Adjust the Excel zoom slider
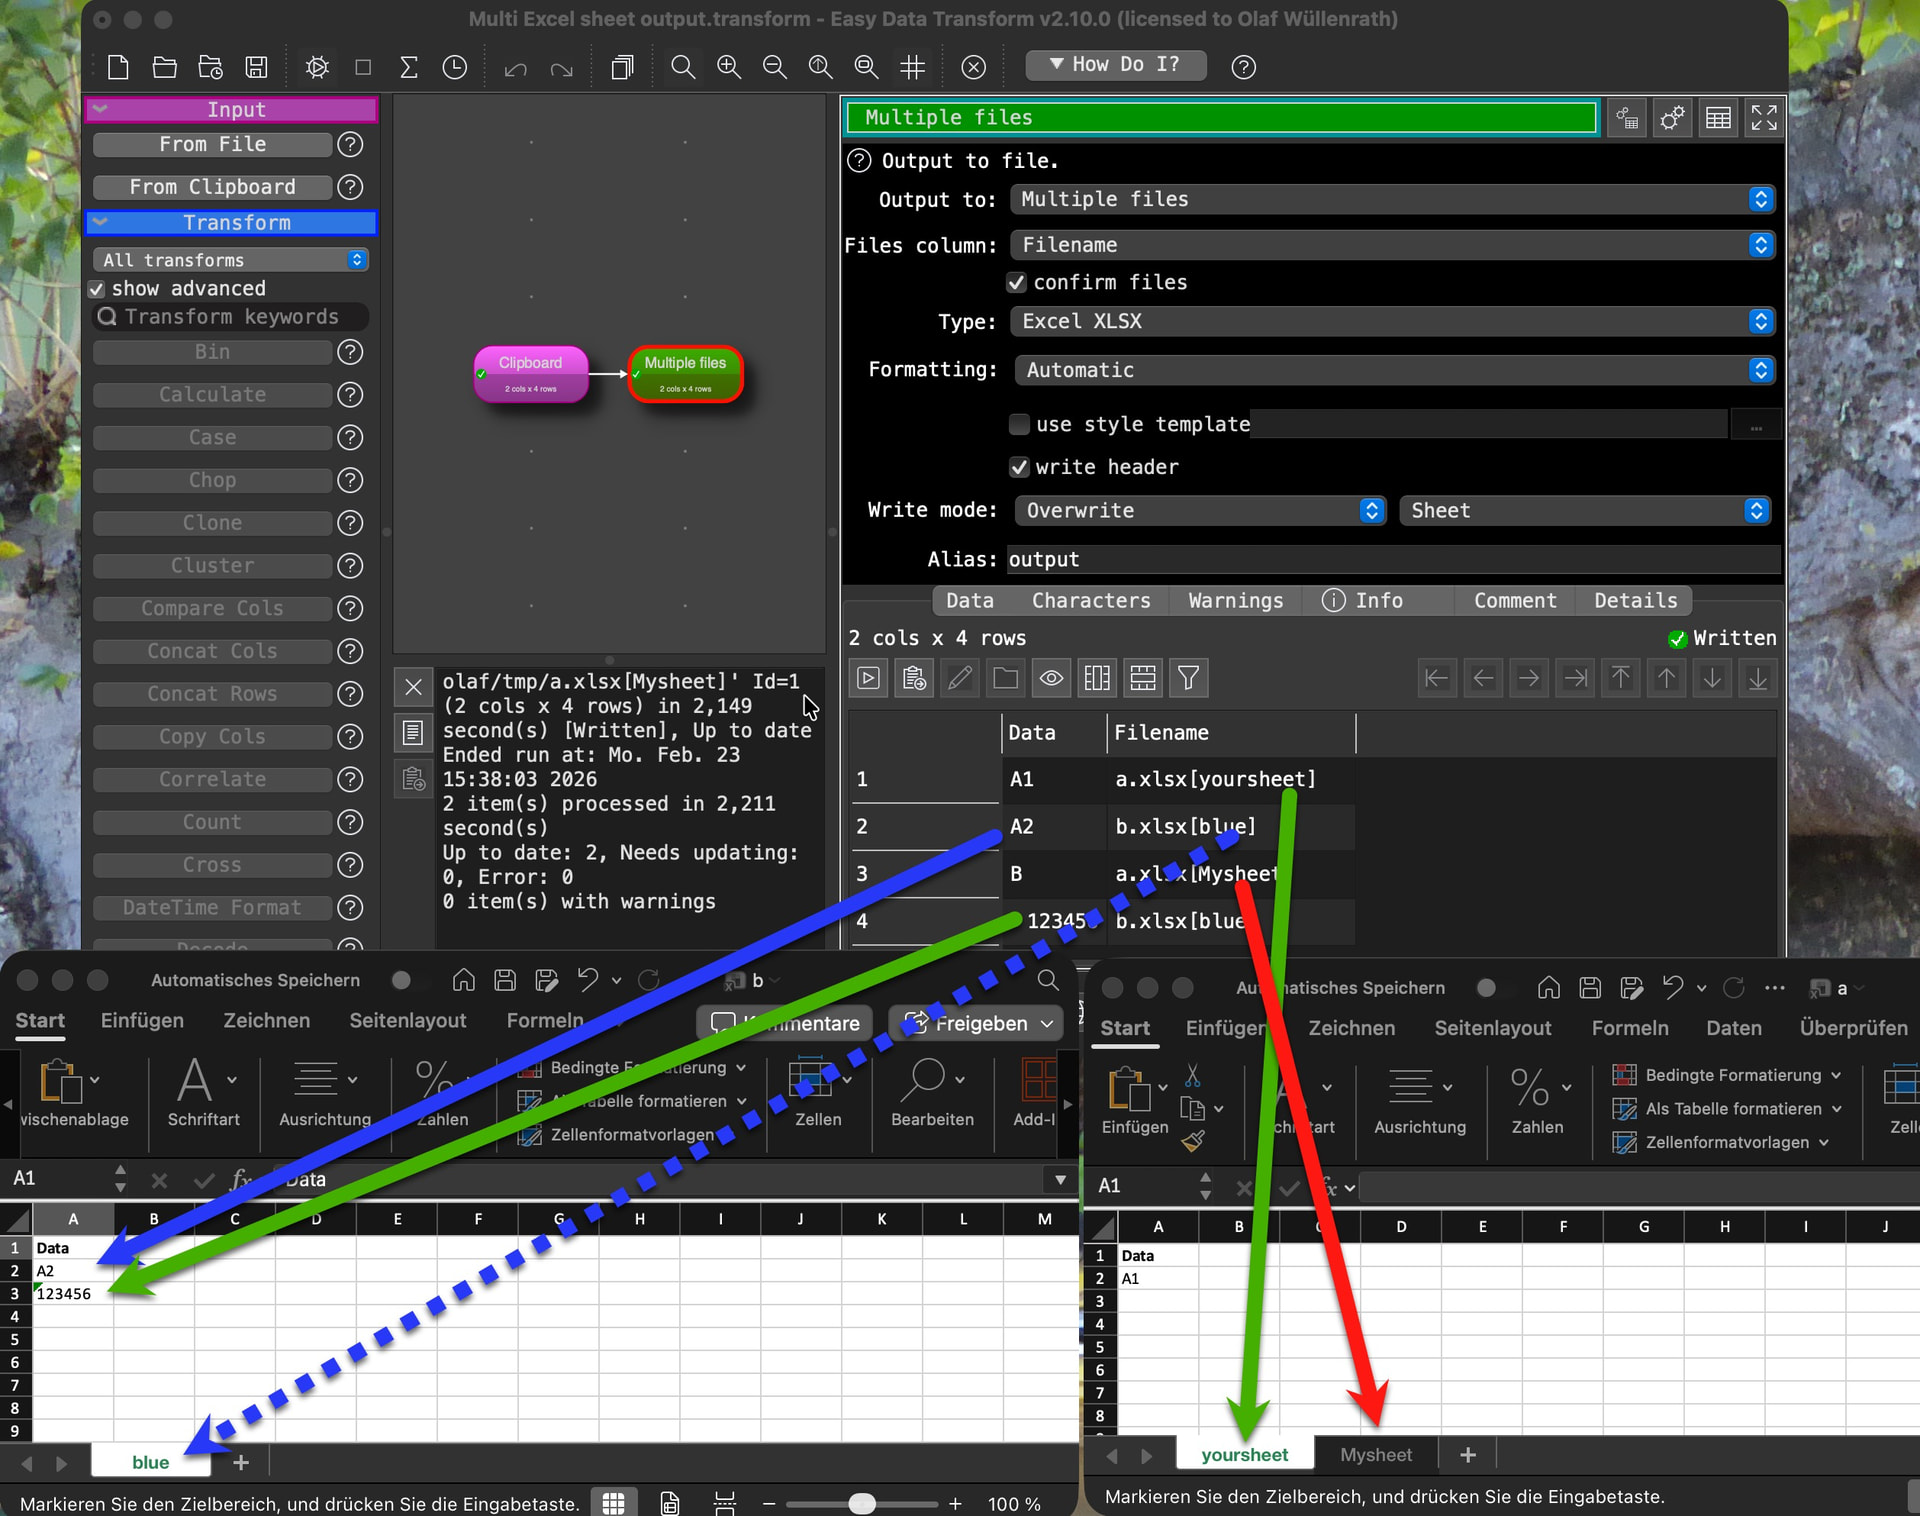 (x=862, y=1503)
